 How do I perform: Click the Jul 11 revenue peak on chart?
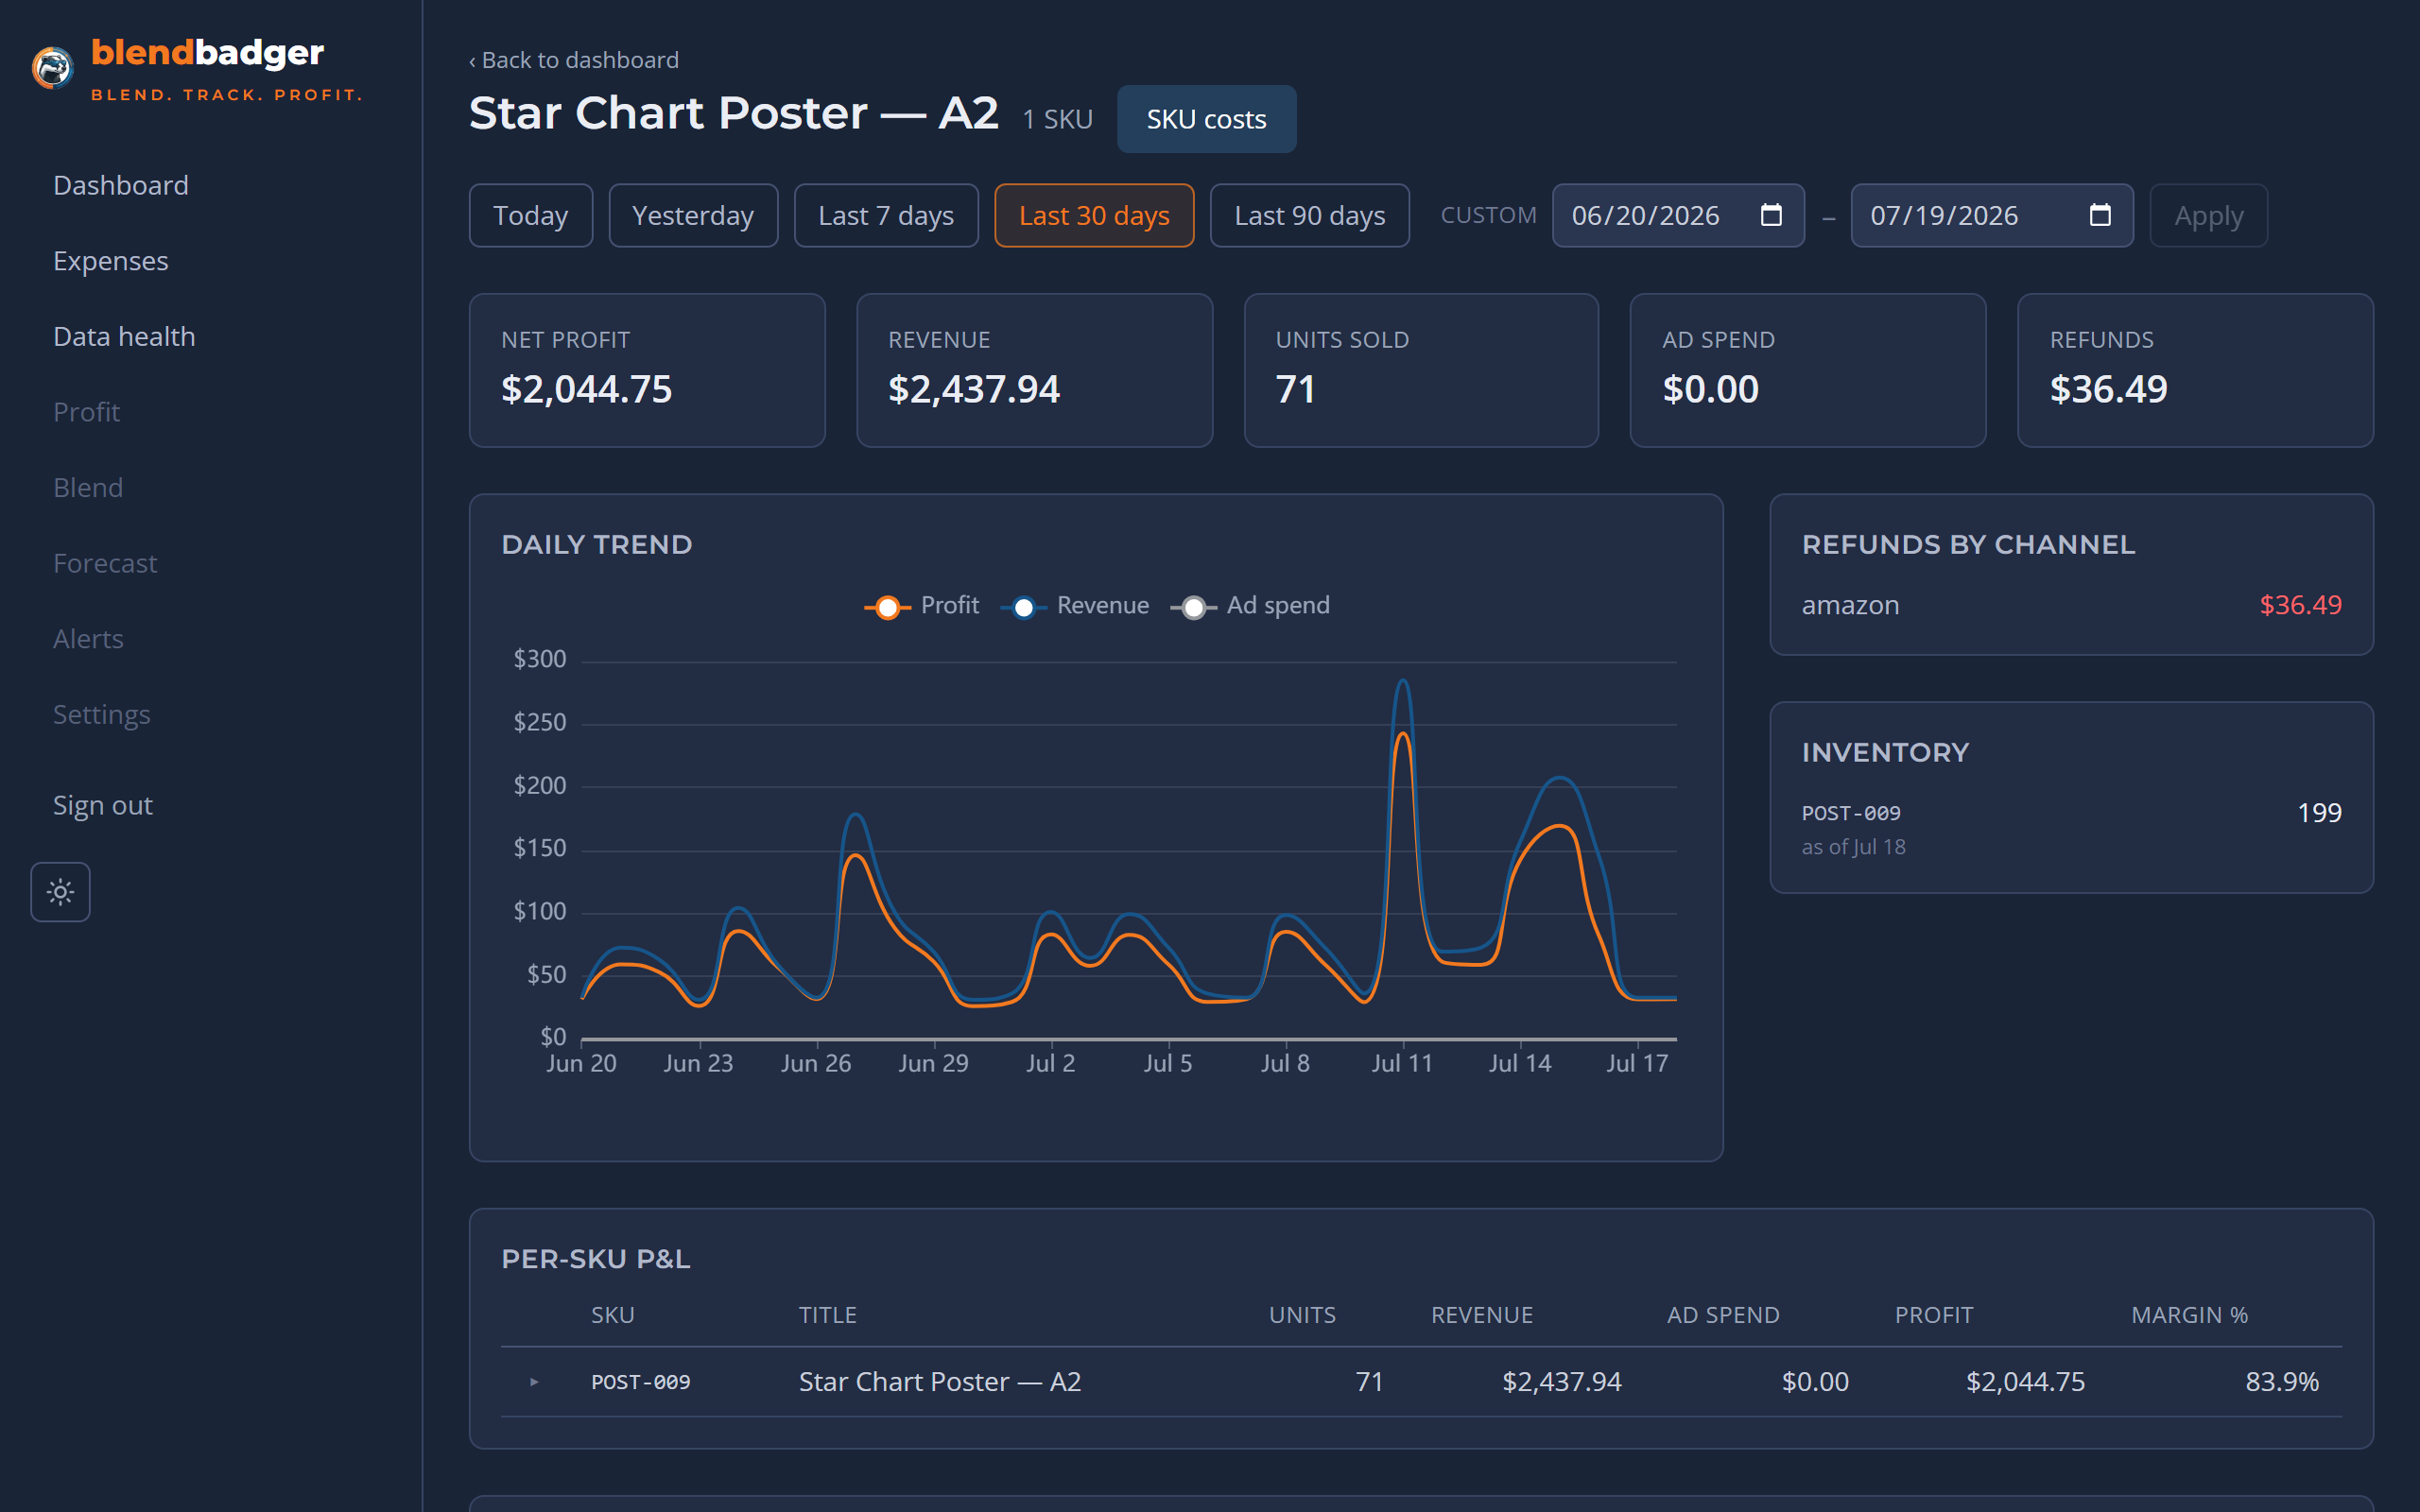point(1403,681)
